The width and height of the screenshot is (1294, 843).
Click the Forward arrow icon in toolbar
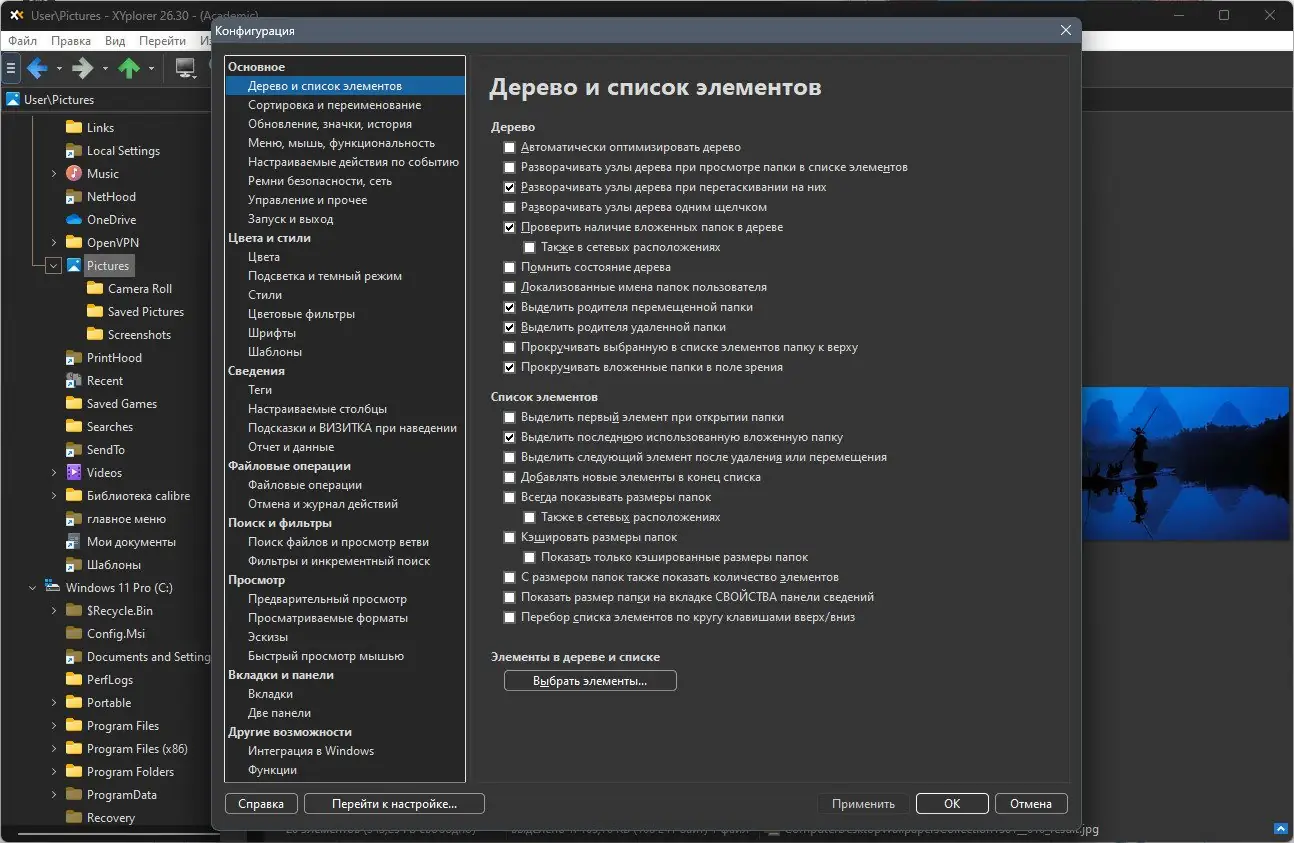coord(83,68)
